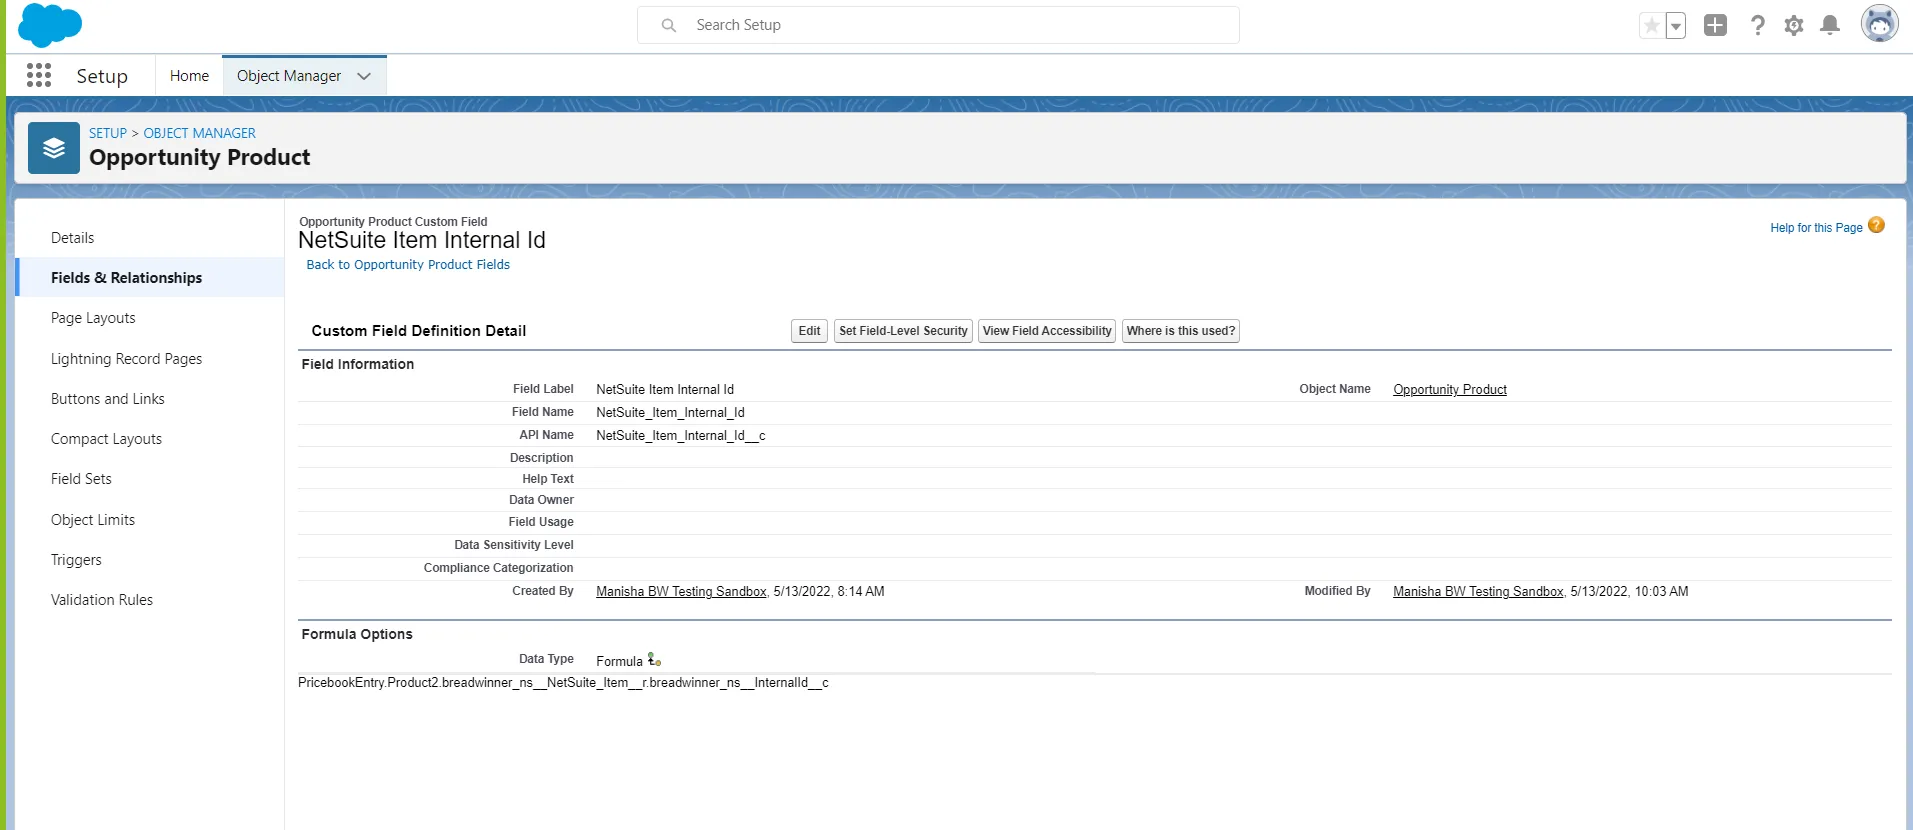Click the search magnifier icon
Viewport: 1913px width, 830px height.
[x=669, y=25]
